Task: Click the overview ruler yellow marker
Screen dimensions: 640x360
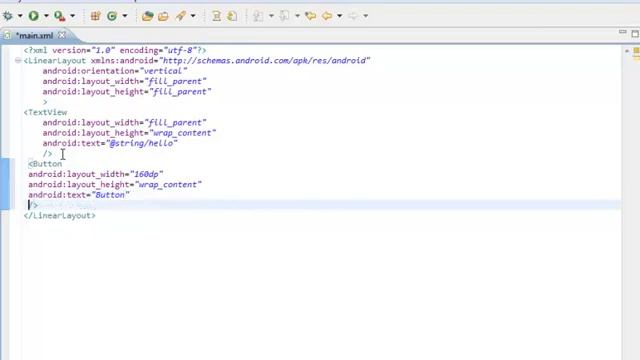Action: click(636, 51)
